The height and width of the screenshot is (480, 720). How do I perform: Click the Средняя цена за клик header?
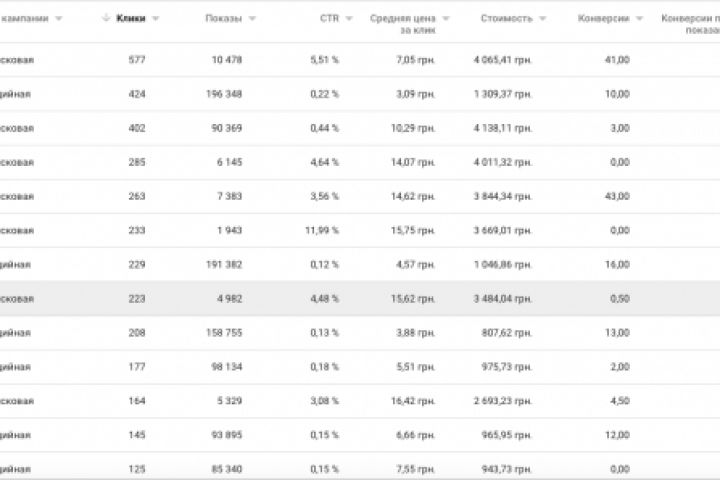tap(402, 24)
